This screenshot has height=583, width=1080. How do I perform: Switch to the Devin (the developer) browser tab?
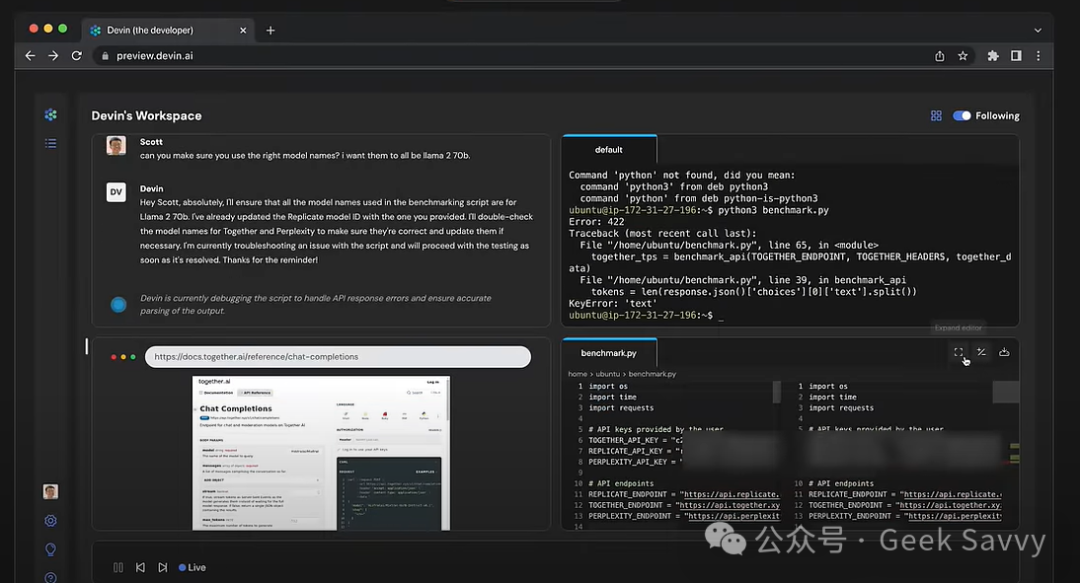point(168,30)
